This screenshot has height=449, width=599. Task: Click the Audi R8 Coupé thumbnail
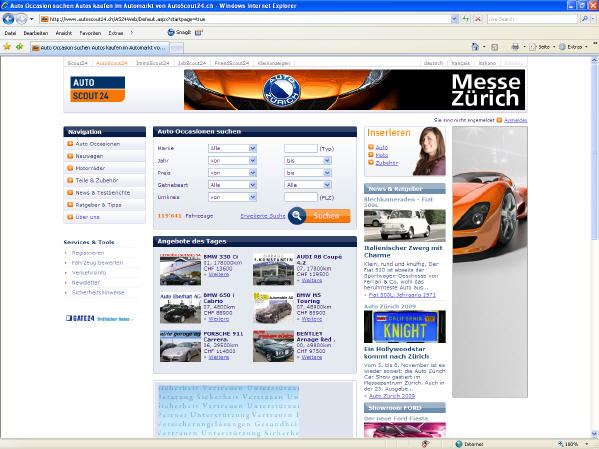coord(273,269)
